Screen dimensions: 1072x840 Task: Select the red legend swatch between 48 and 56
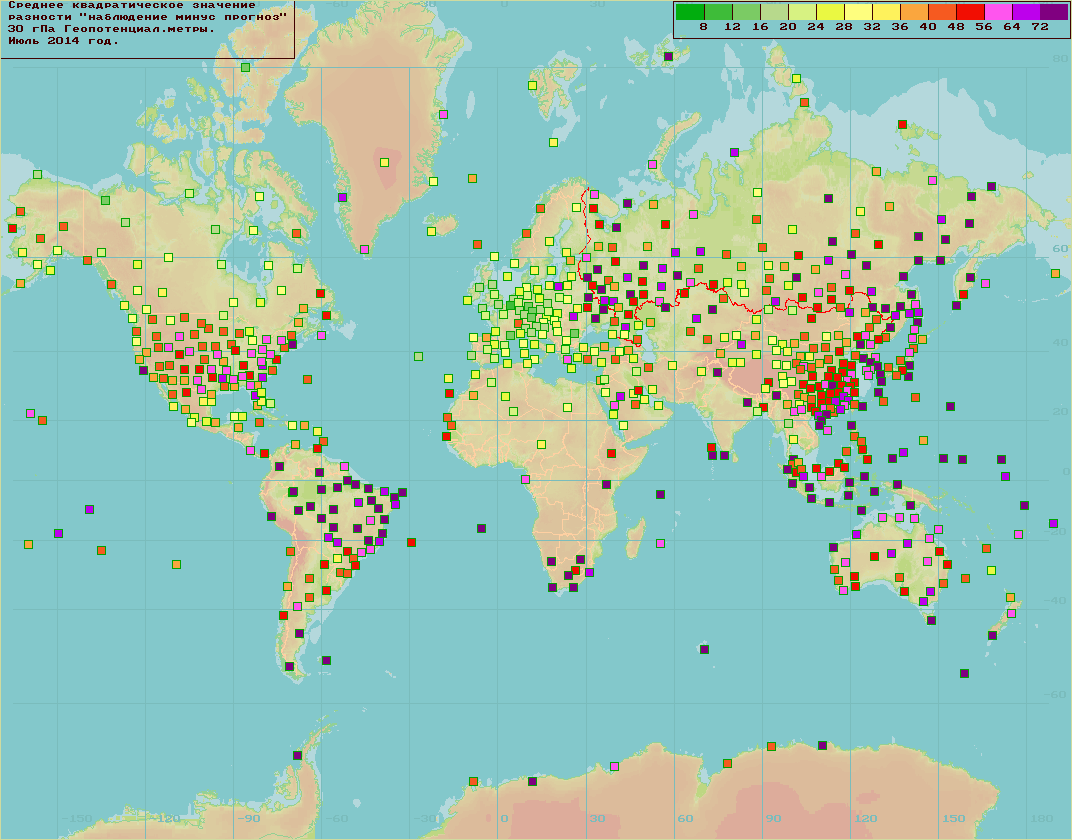pyautogui.click(x=970, y=11)
